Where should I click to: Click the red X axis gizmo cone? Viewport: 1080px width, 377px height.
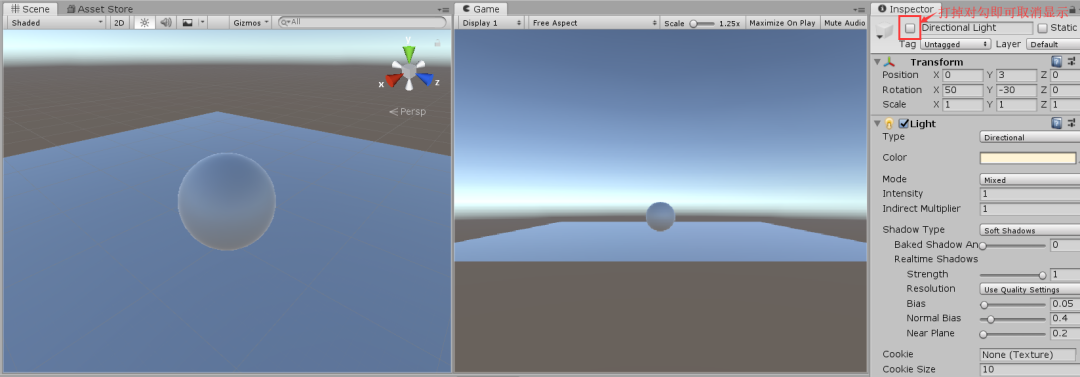393,80
